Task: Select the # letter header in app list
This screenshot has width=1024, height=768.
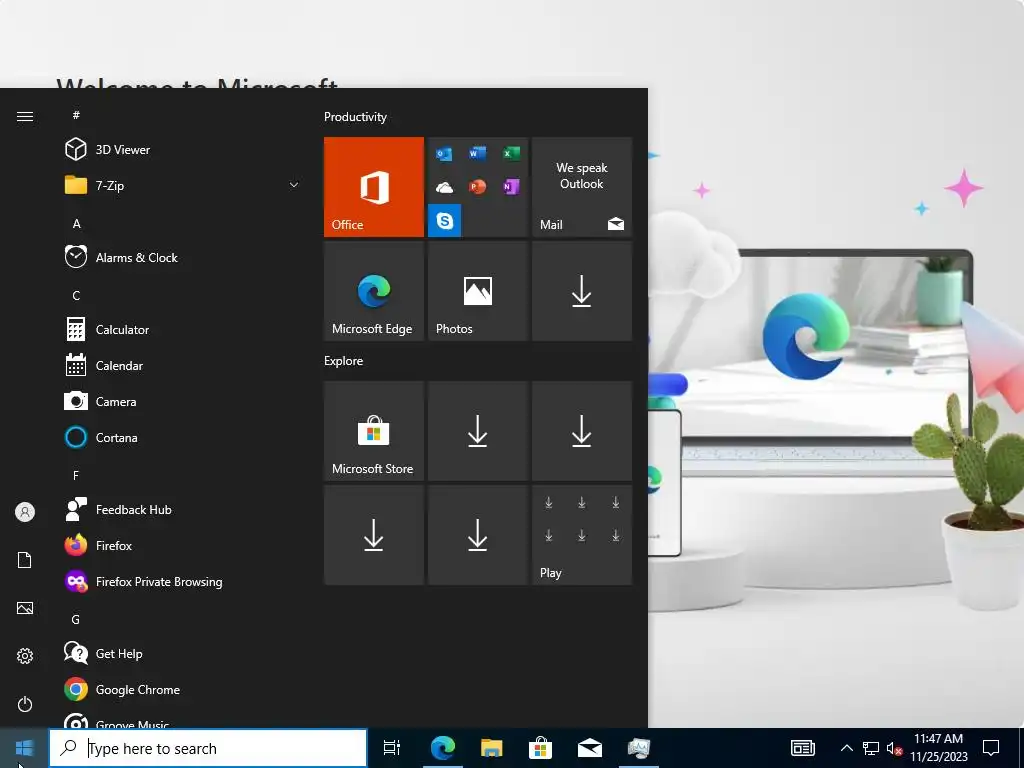Action: 76,115
